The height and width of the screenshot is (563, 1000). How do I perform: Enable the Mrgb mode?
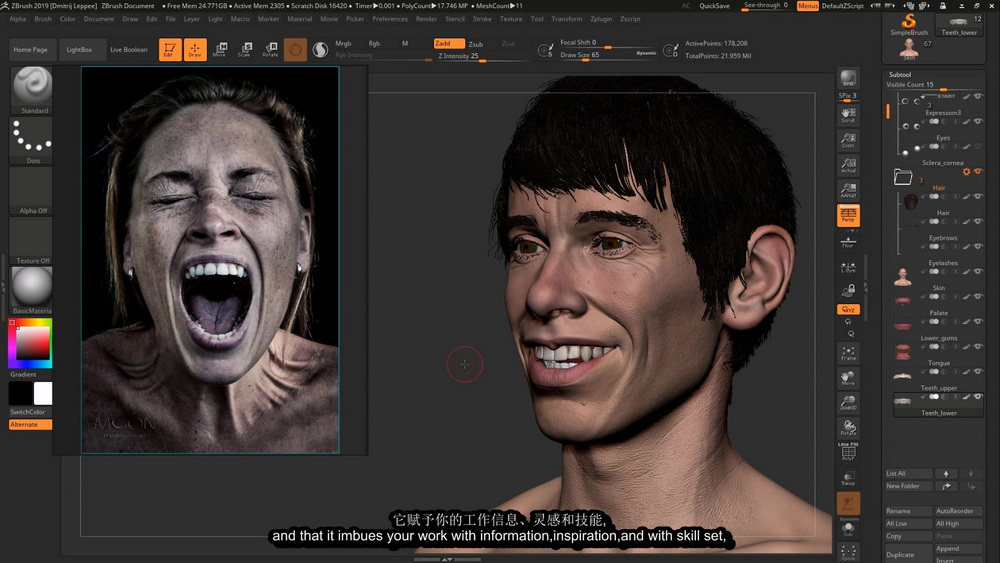(343, 43)
